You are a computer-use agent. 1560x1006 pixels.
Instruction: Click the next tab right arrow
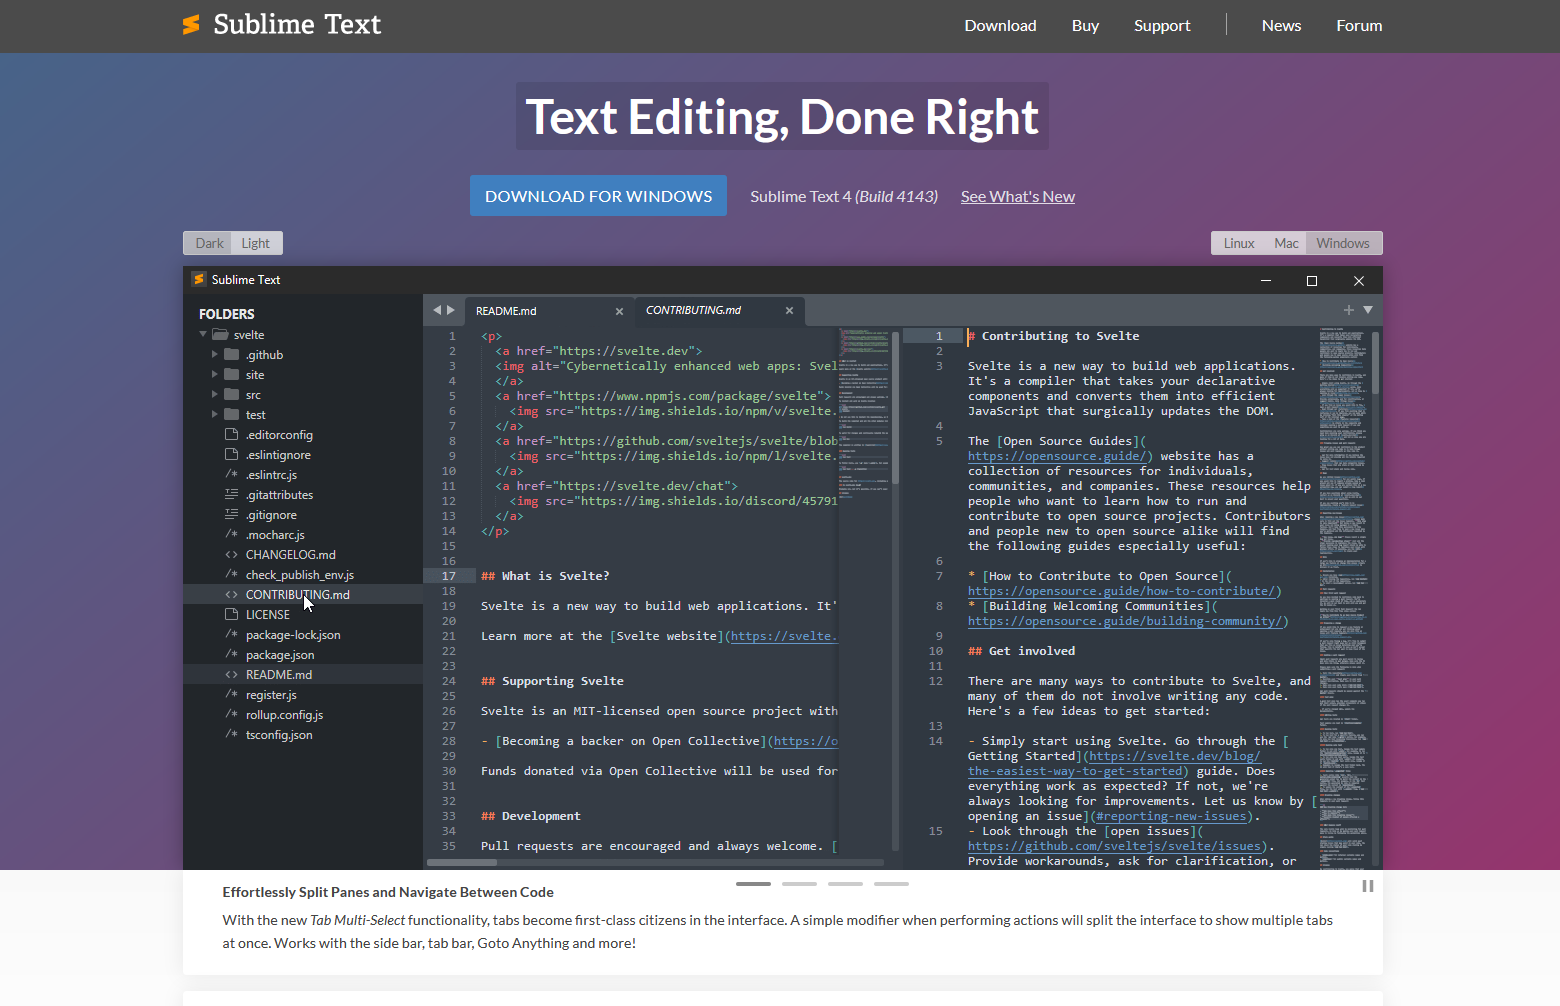pos(451,310)
